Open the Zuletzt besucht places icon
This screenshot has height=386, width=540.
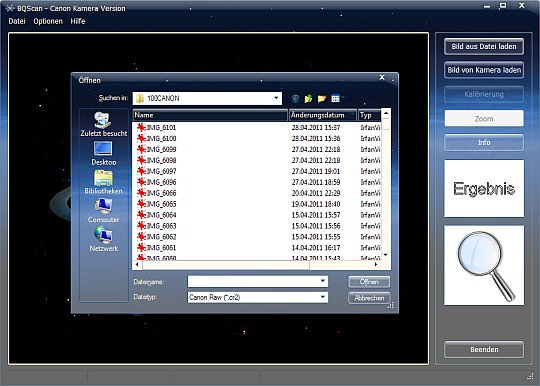click(103, 124)
